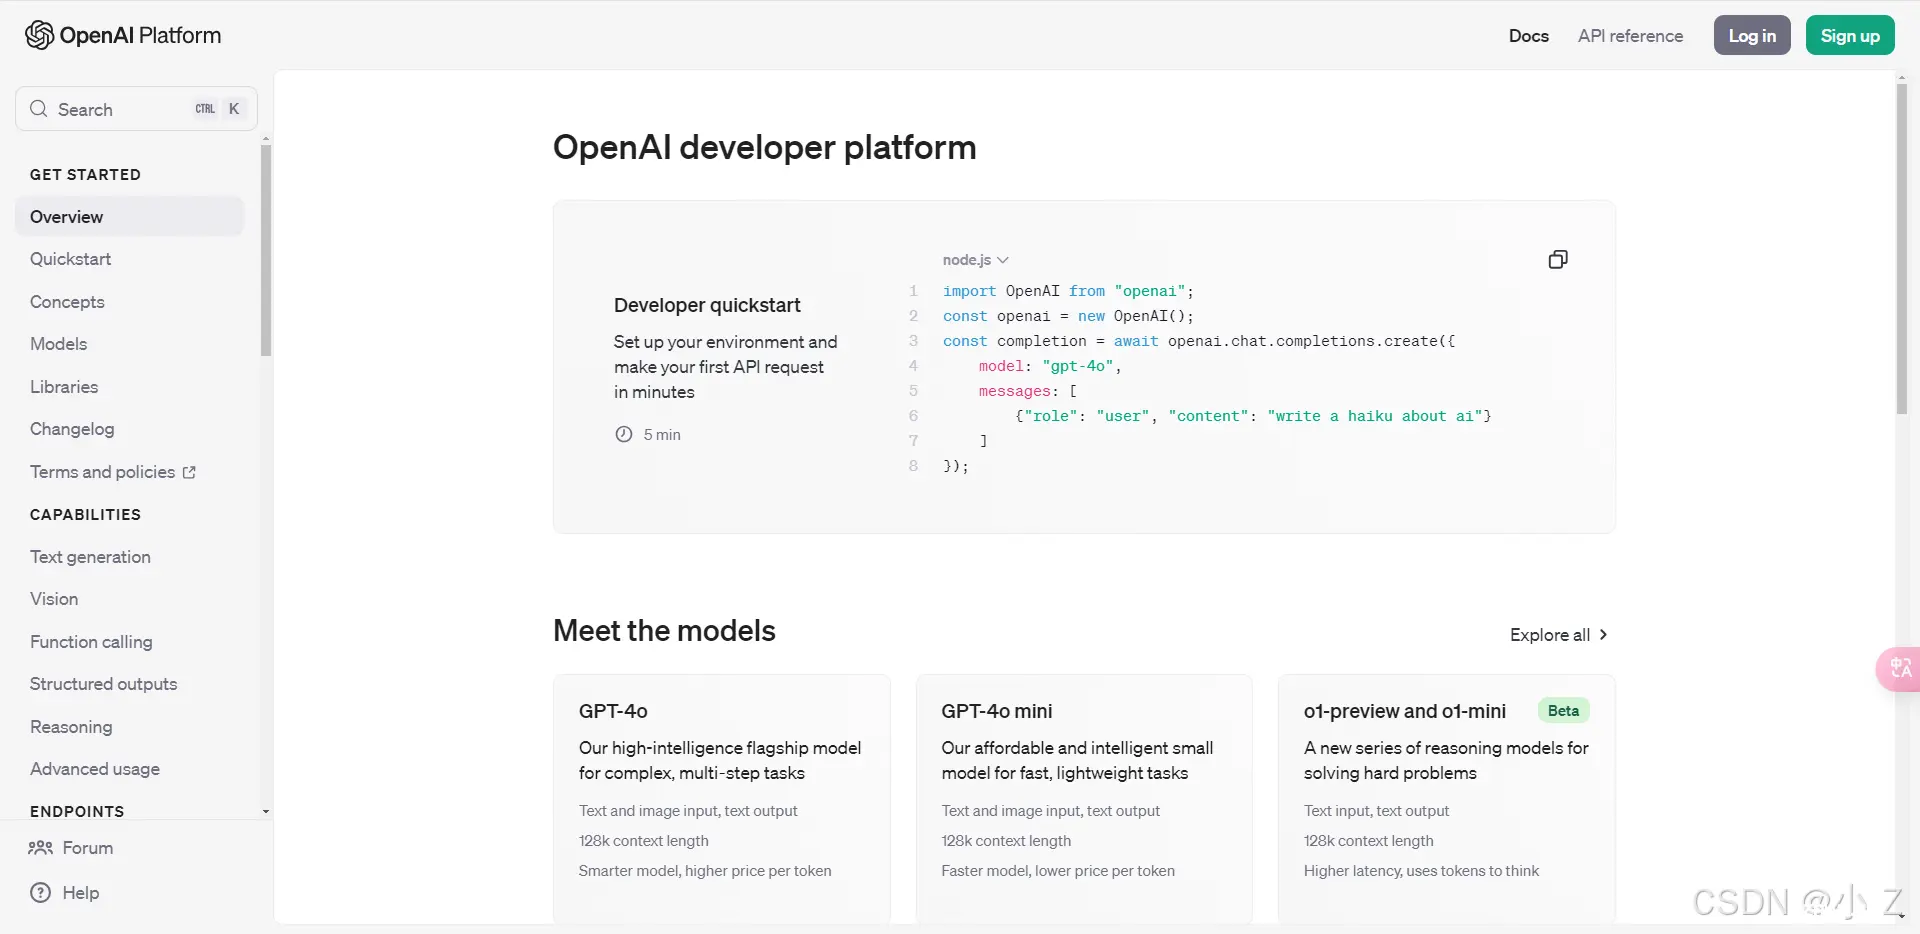Click the sidebar scrollbar thumb
The height and width of the screenshot is (934, 1920).
(266, 250)
